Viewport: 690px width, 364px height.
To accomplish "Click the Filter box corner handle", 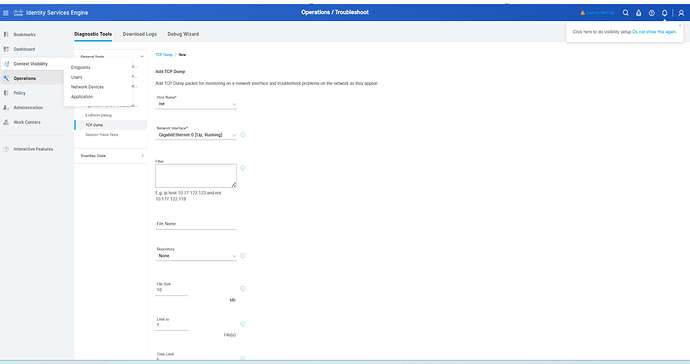I will click(234, 185).
